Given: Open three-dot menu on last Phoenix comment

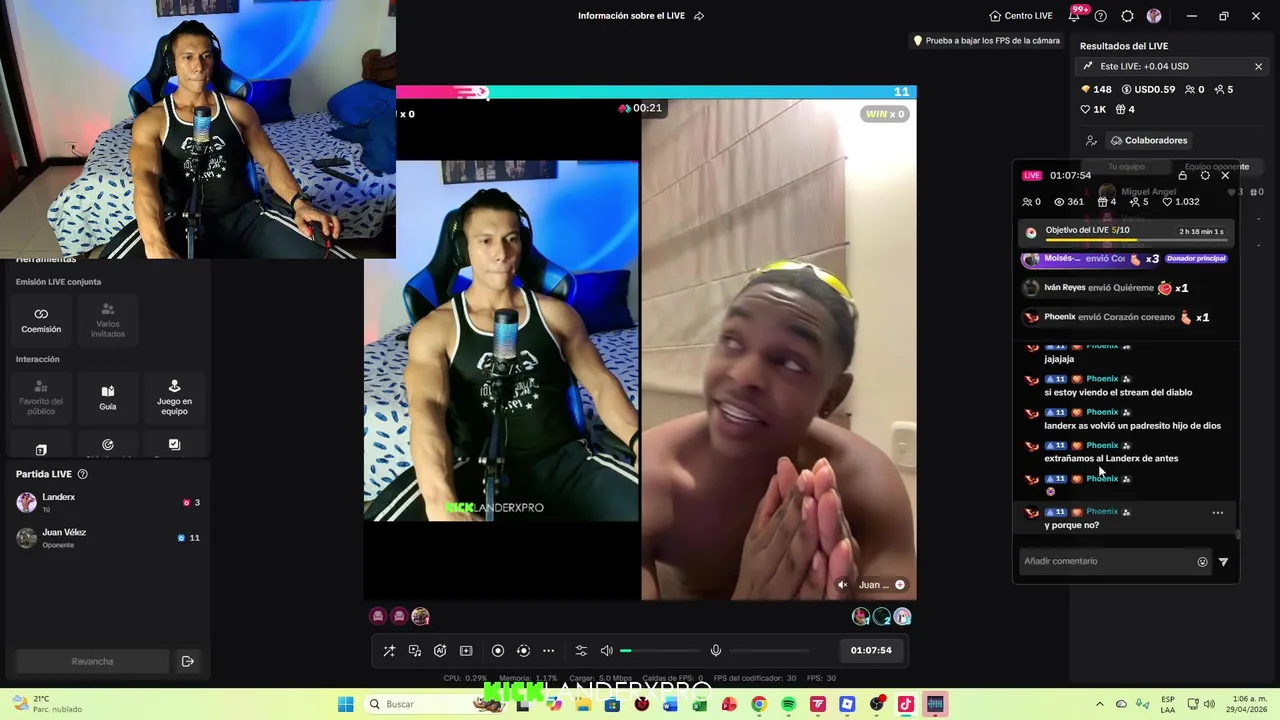Looking at the screenshot, I should click(1218, 513).
